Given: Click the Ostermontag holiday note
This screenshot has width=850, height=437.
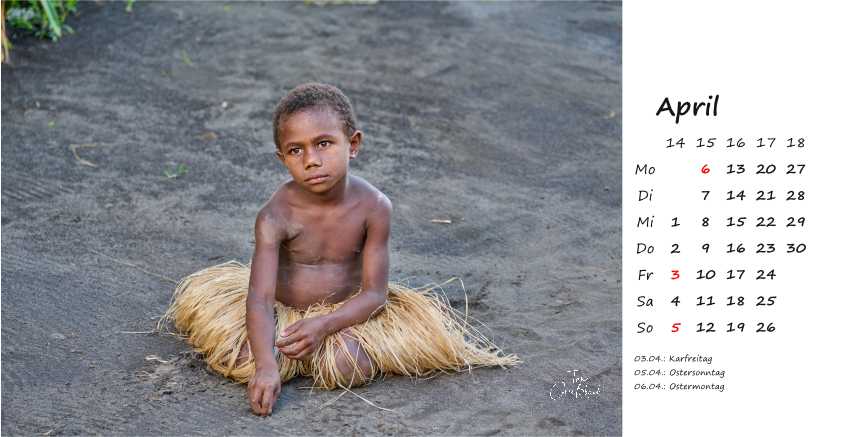Looking at the screenshot, I should [x=679, y=387].
